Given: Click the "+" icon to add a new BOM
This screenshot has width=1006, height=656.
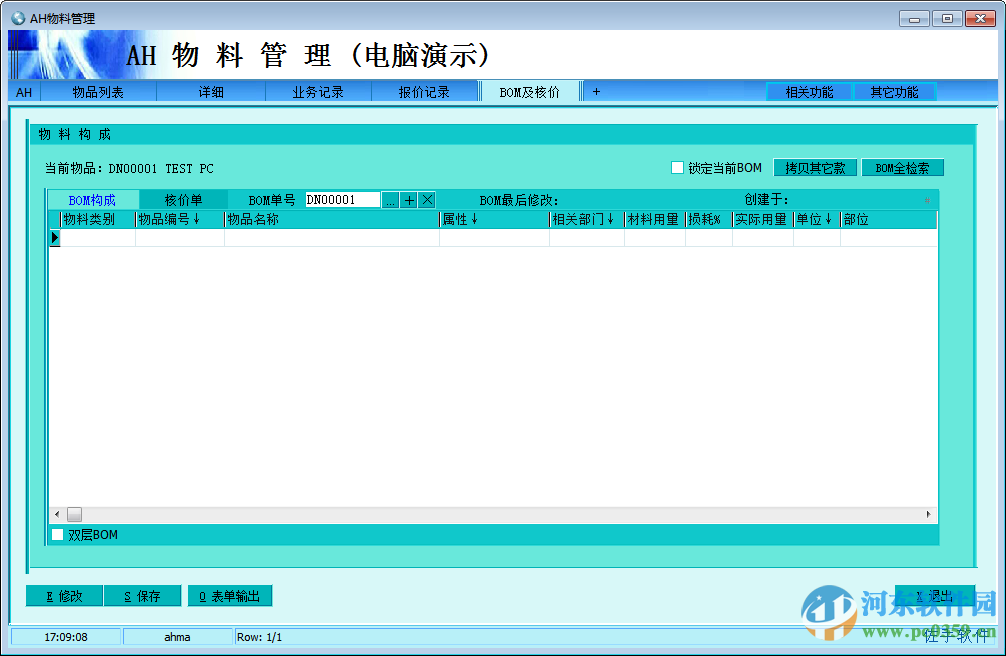Looking at the screenshot, I should [x=407, y=200].
